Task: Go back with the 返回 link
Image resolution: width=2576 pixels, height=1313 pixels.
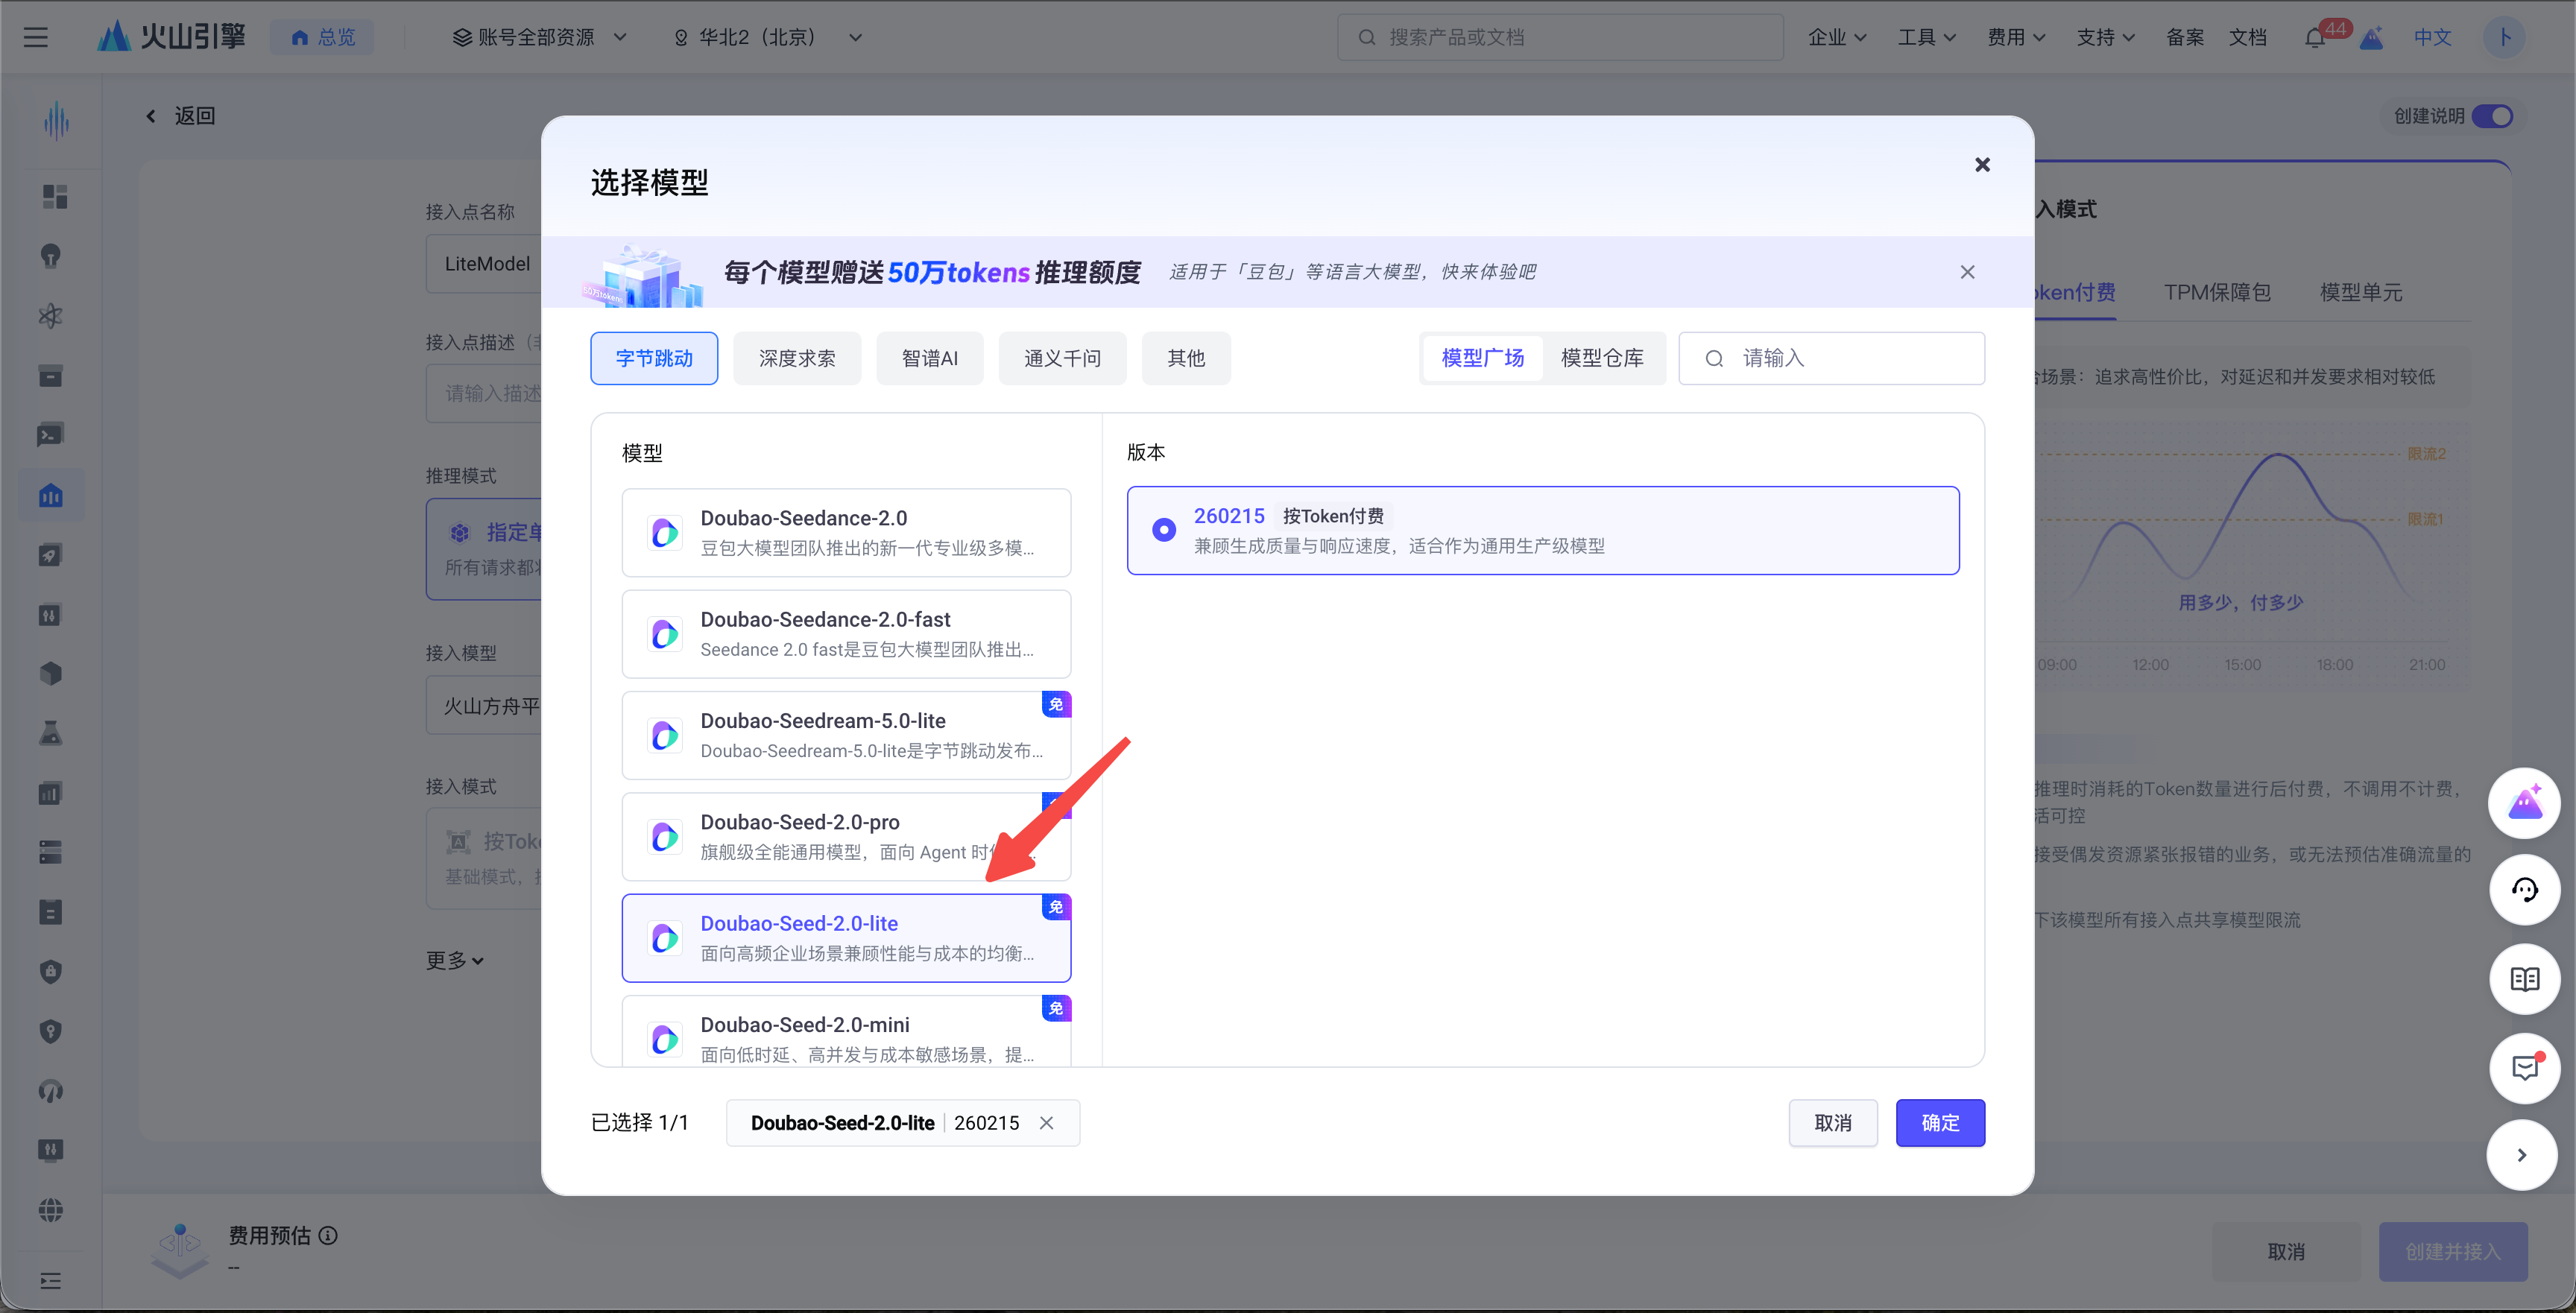Action: 181,116
